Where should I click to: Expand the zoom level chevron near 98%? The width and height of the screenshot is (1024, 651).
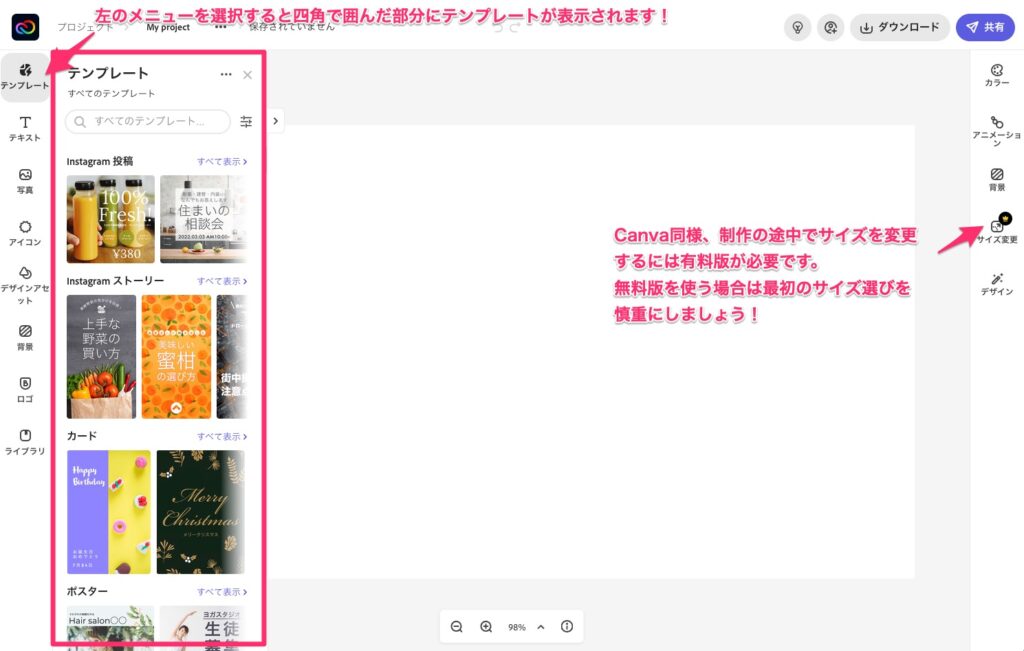(x=541, y=626)
